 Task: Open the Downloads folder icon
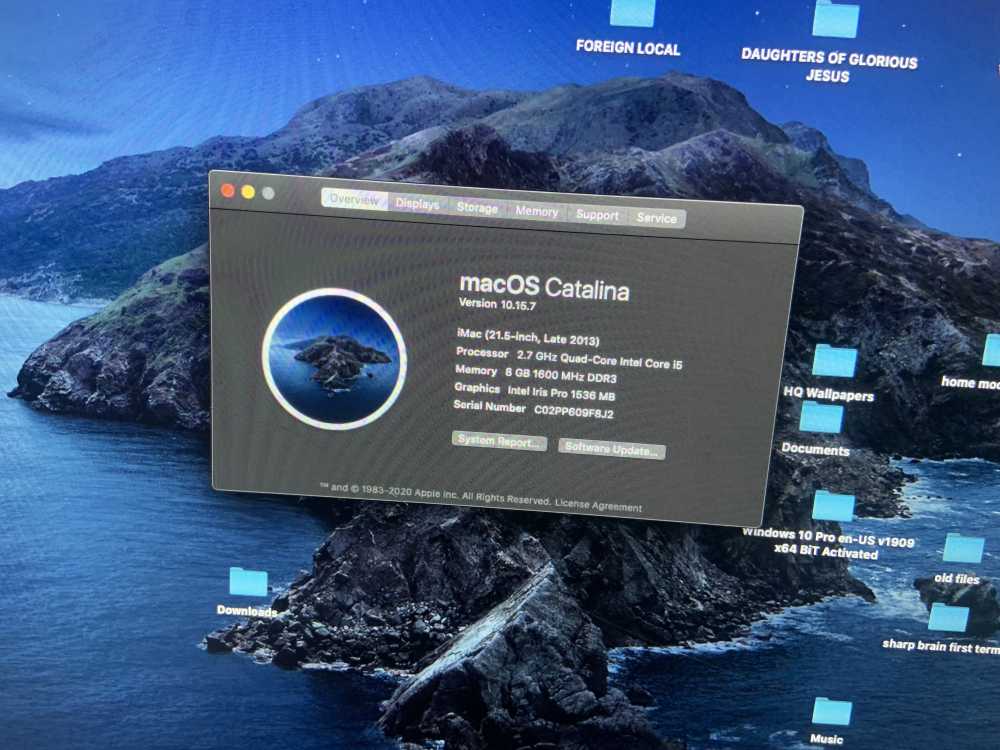248,582
